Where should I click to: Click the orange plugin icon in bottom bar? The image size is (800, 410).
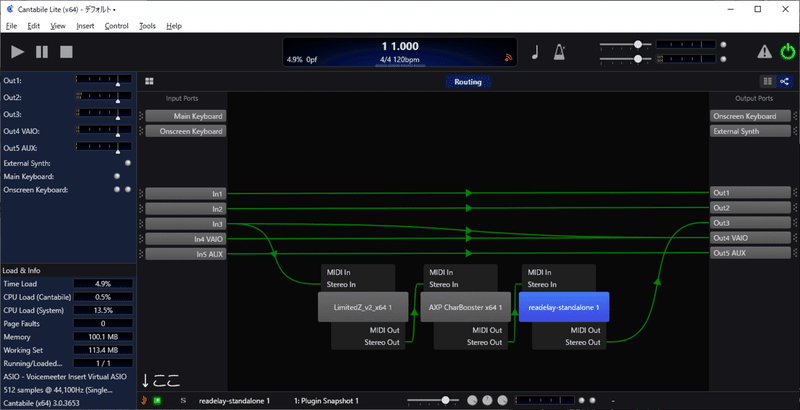point(144,401)
